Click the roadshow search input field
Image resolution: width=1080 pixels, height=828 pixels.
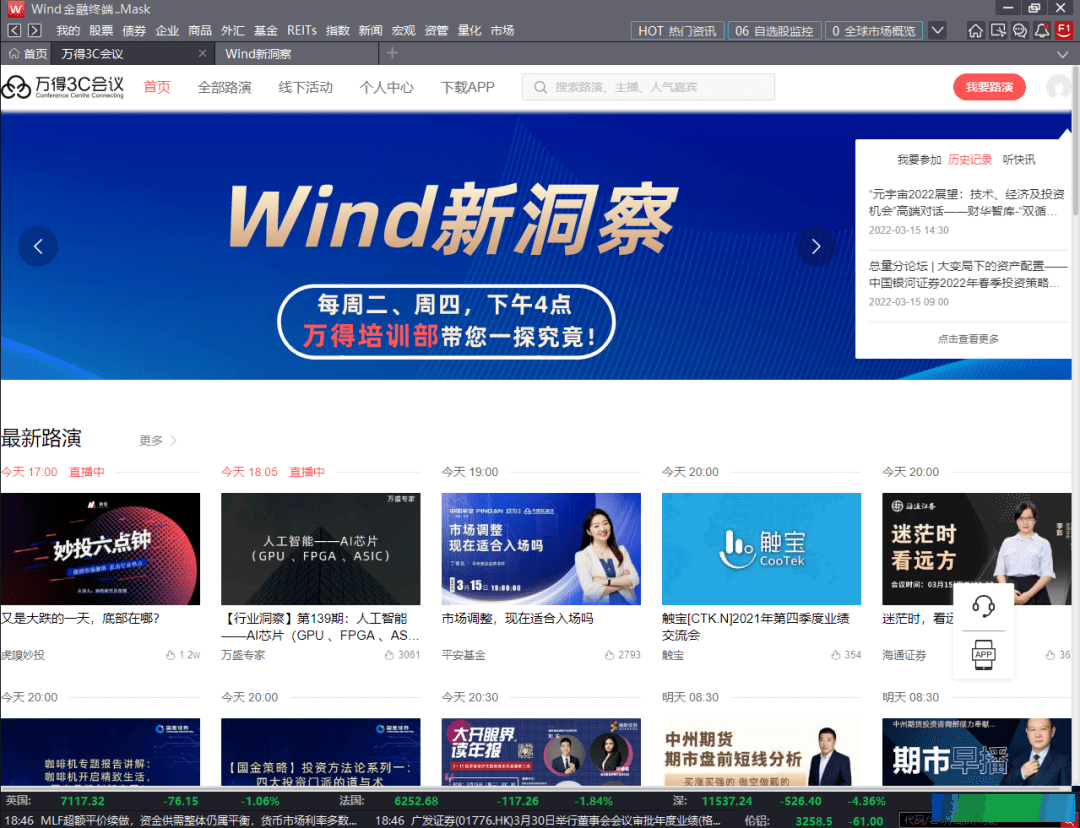pos(648,87)
